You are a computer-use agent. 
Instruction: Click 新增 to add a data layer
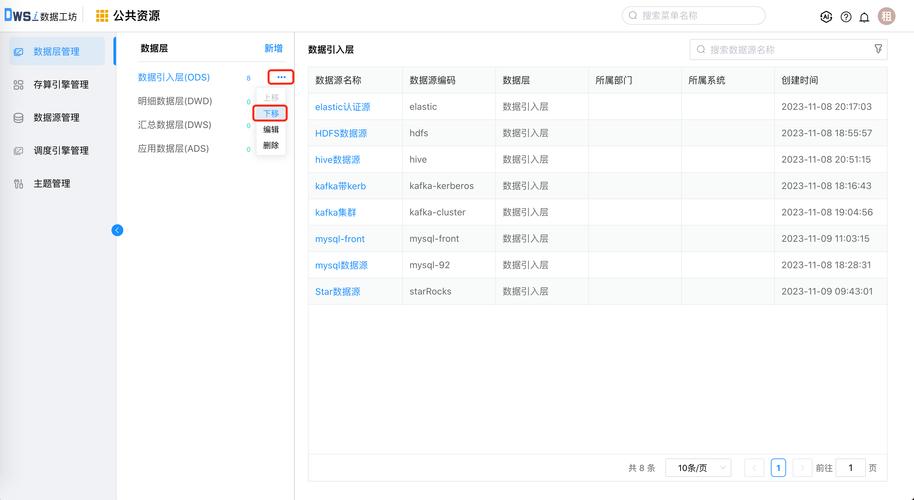(x=273, y=48)
